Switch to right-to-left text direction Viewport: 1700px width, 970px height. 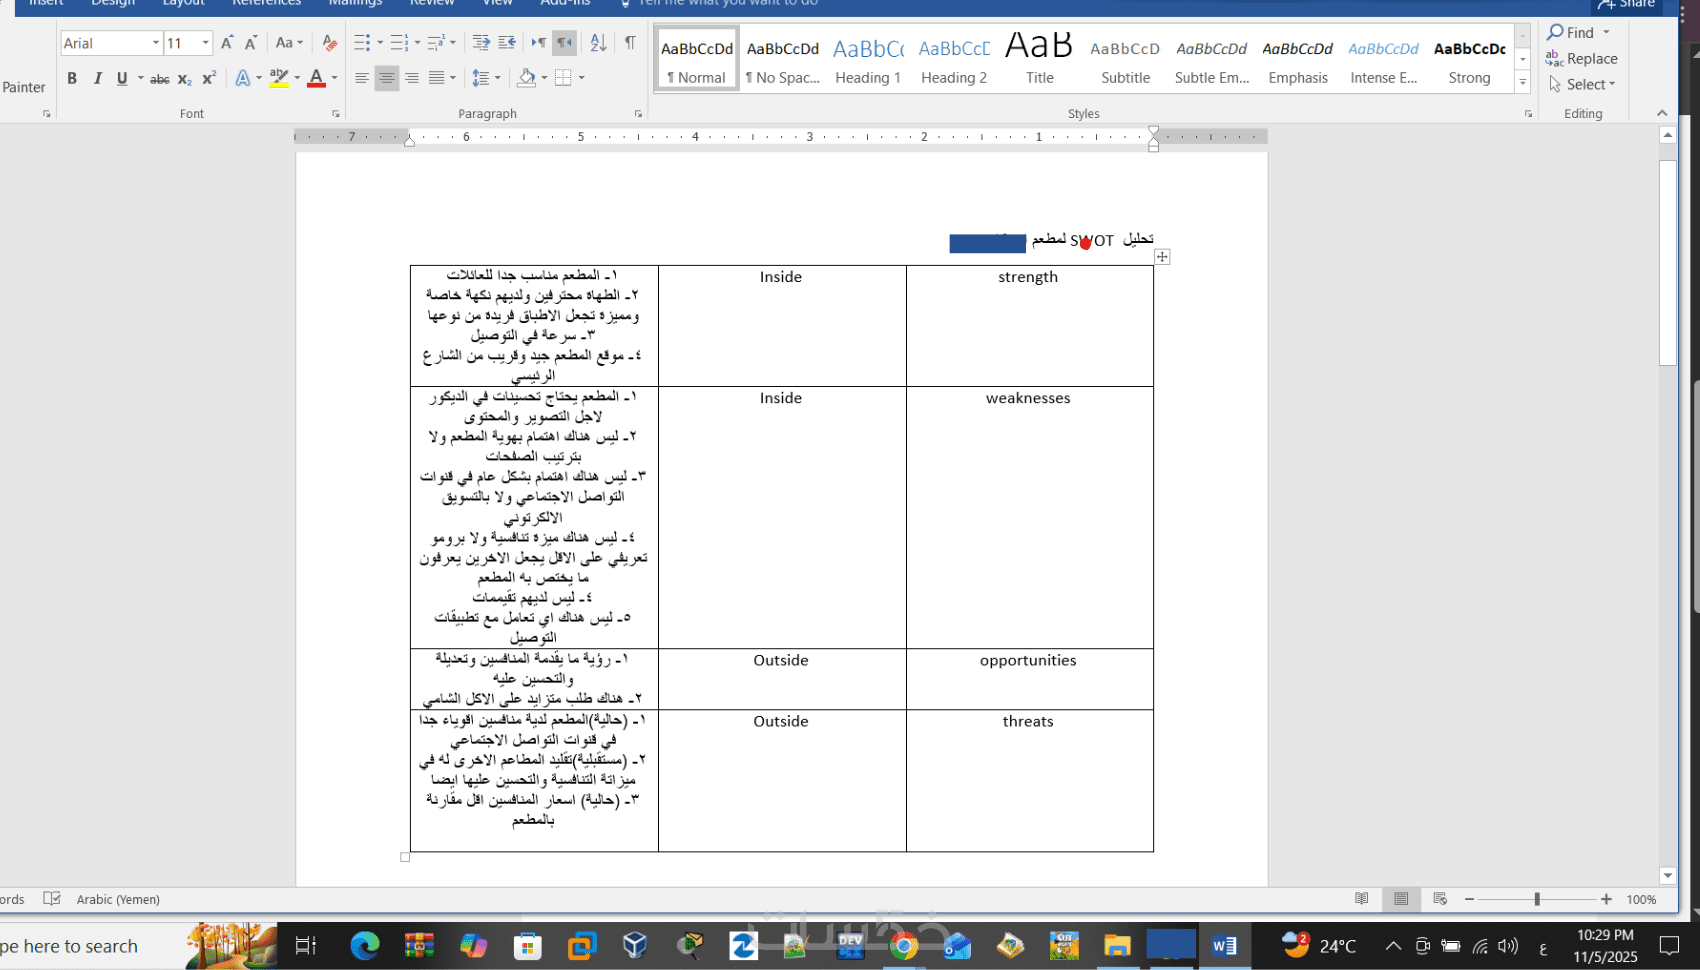(x=565, y=43)
